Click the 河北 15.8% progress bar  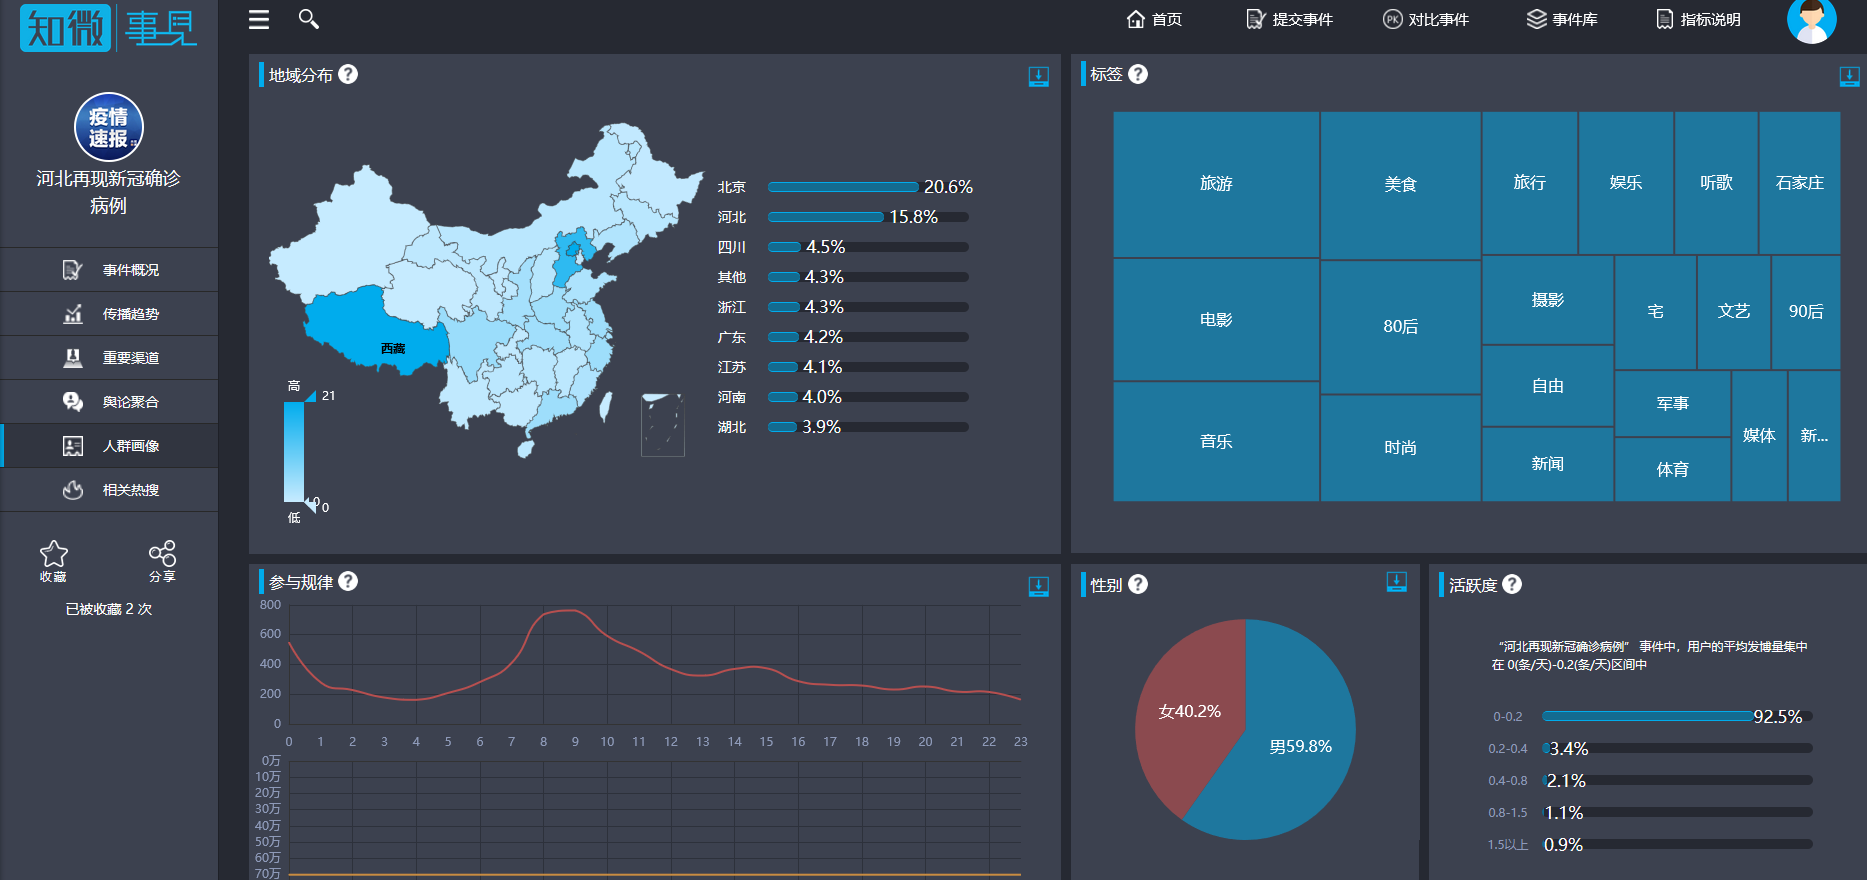point(868,217)
